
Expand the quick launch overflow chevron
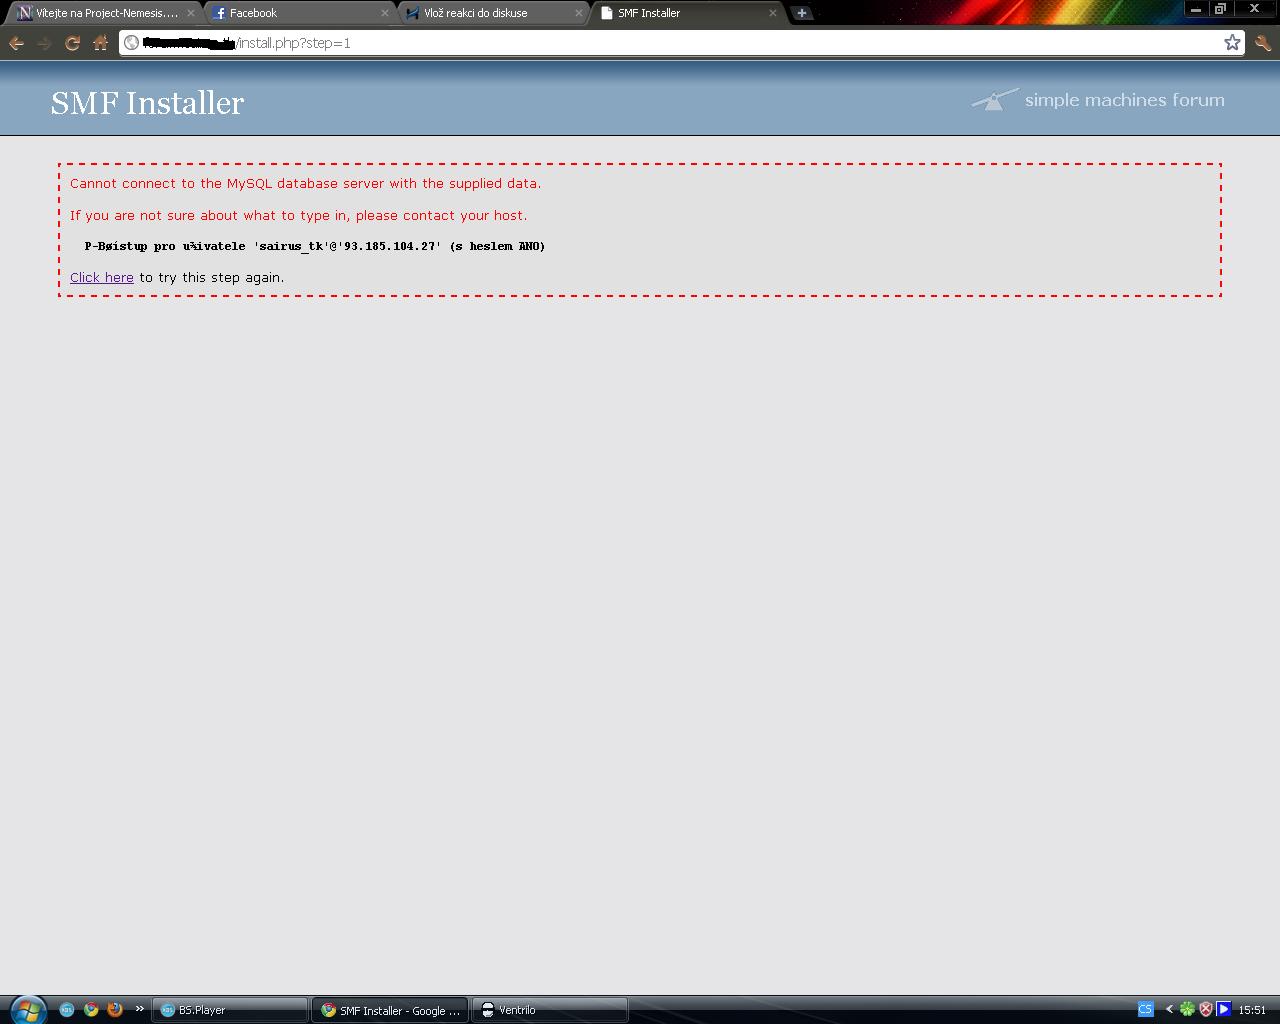[139, 1009]
